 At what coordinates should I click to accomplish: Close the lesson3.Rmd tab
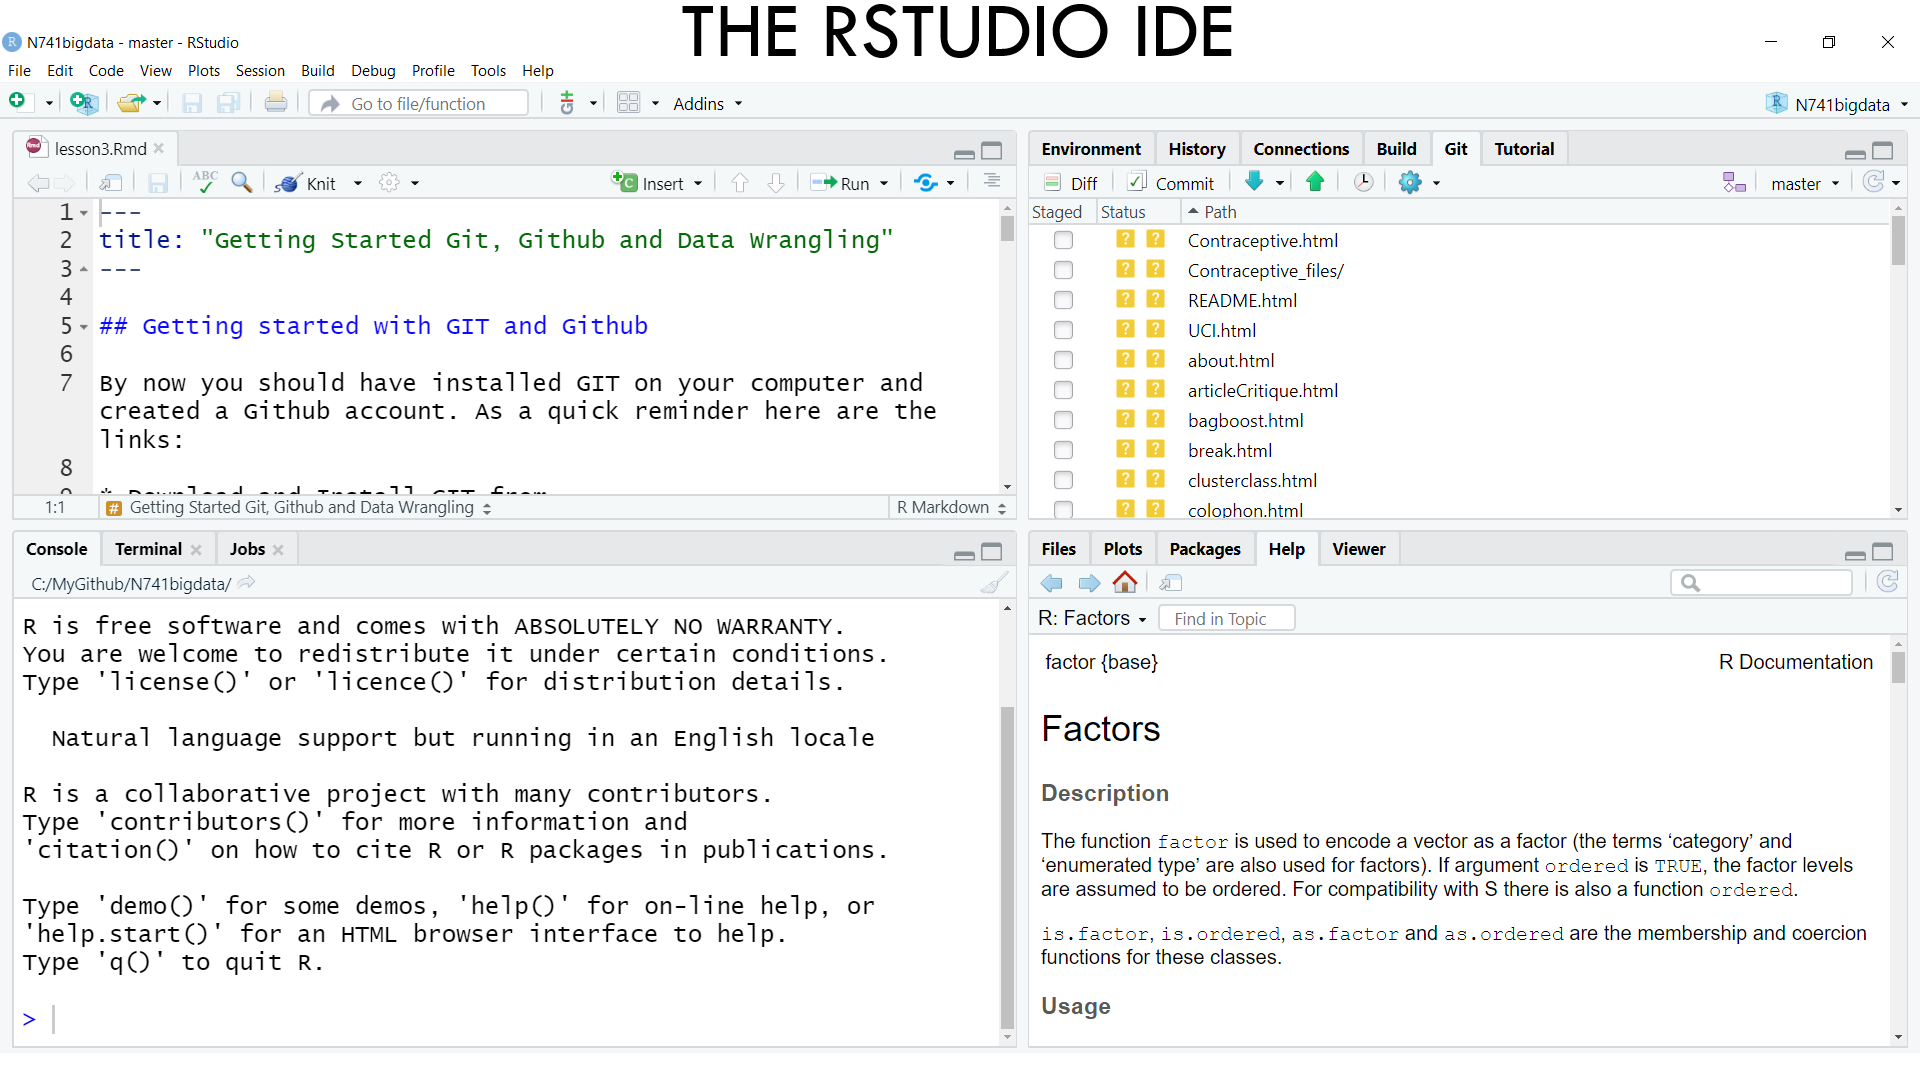coord(159,148)
